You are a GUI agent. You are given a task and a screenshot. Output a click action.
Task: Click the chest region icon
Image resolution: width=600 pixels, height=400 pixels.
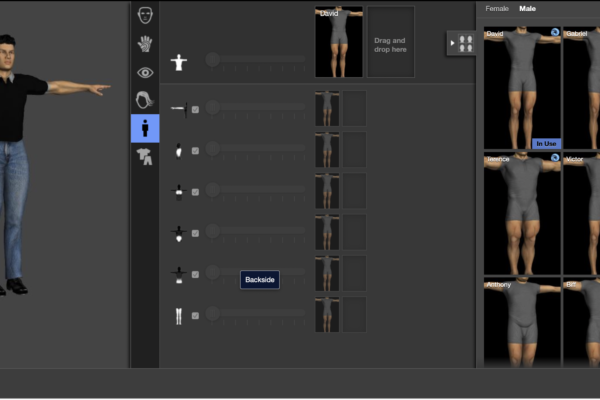pos(179,192)
